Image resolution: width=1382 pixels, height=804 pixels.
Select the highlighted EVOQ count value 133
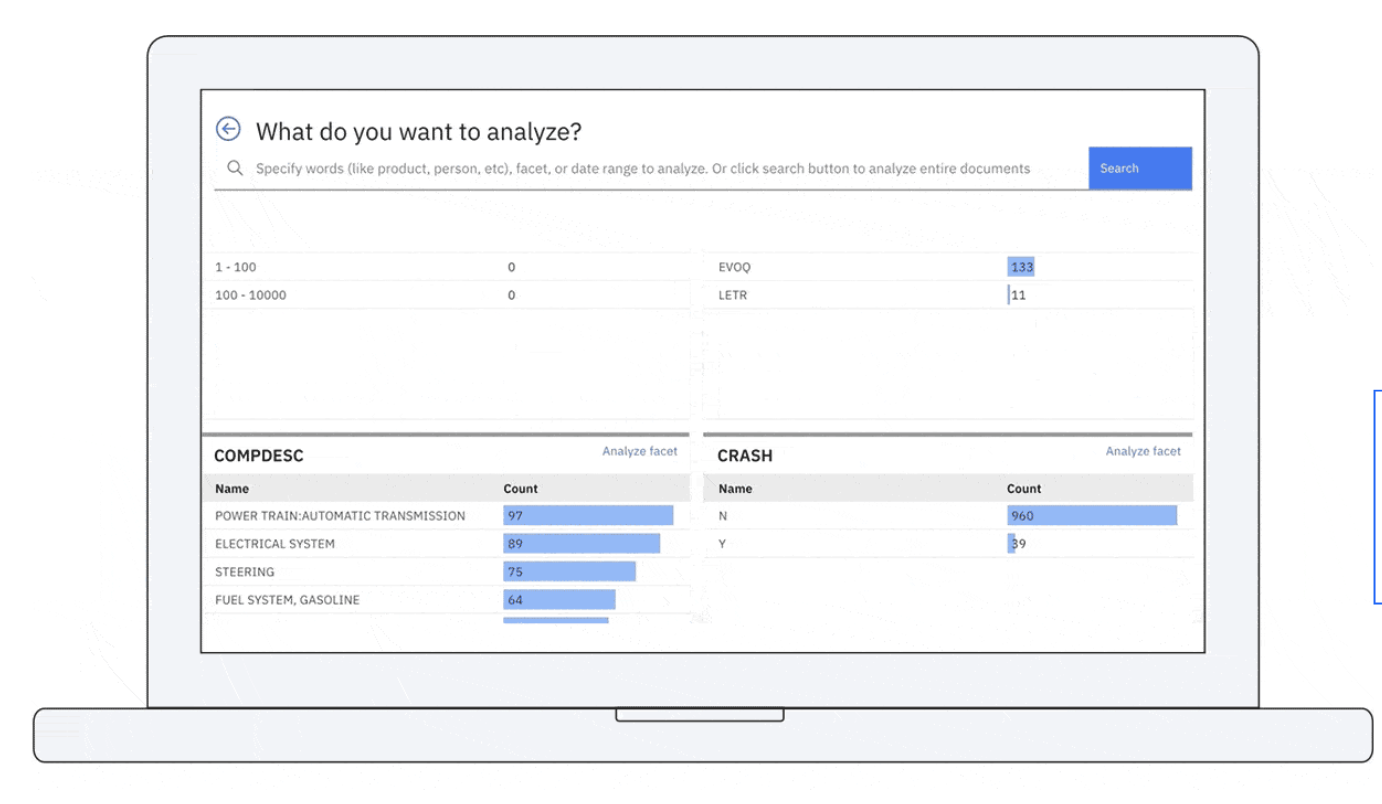(1021, 266)
